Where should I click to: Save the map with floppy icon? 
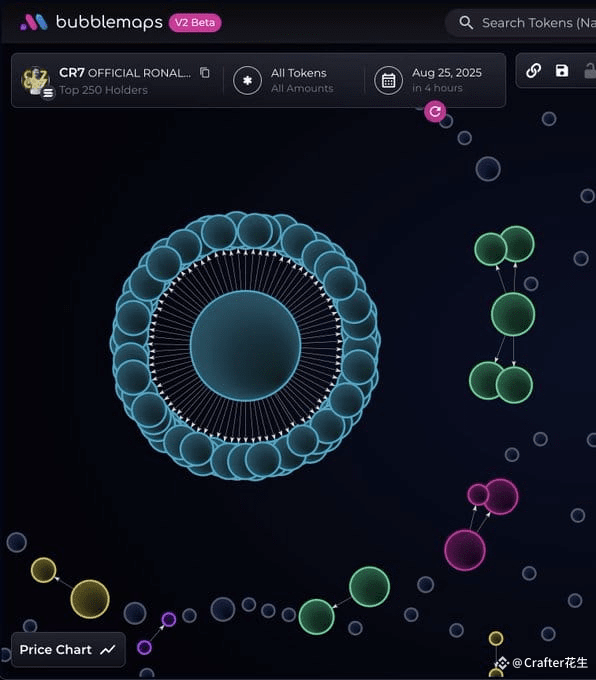[562, 70]
